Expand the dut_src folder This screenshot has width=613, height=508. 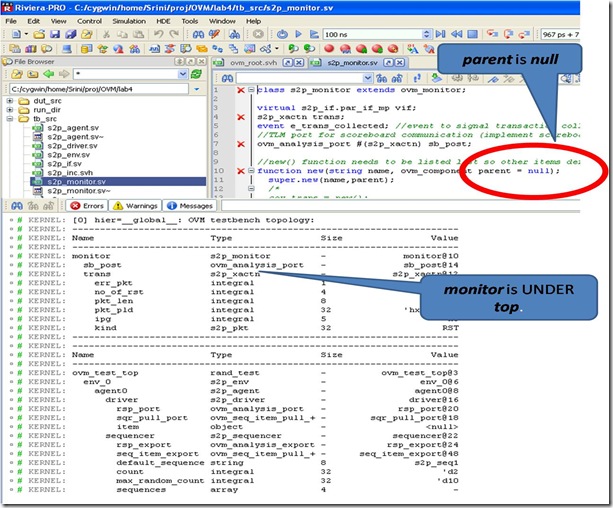tap(10, 101)
